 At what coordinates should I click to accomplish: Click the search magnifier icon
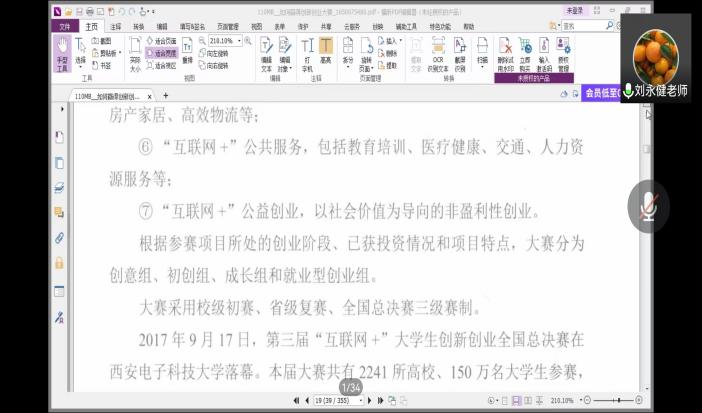pos(609,26)
